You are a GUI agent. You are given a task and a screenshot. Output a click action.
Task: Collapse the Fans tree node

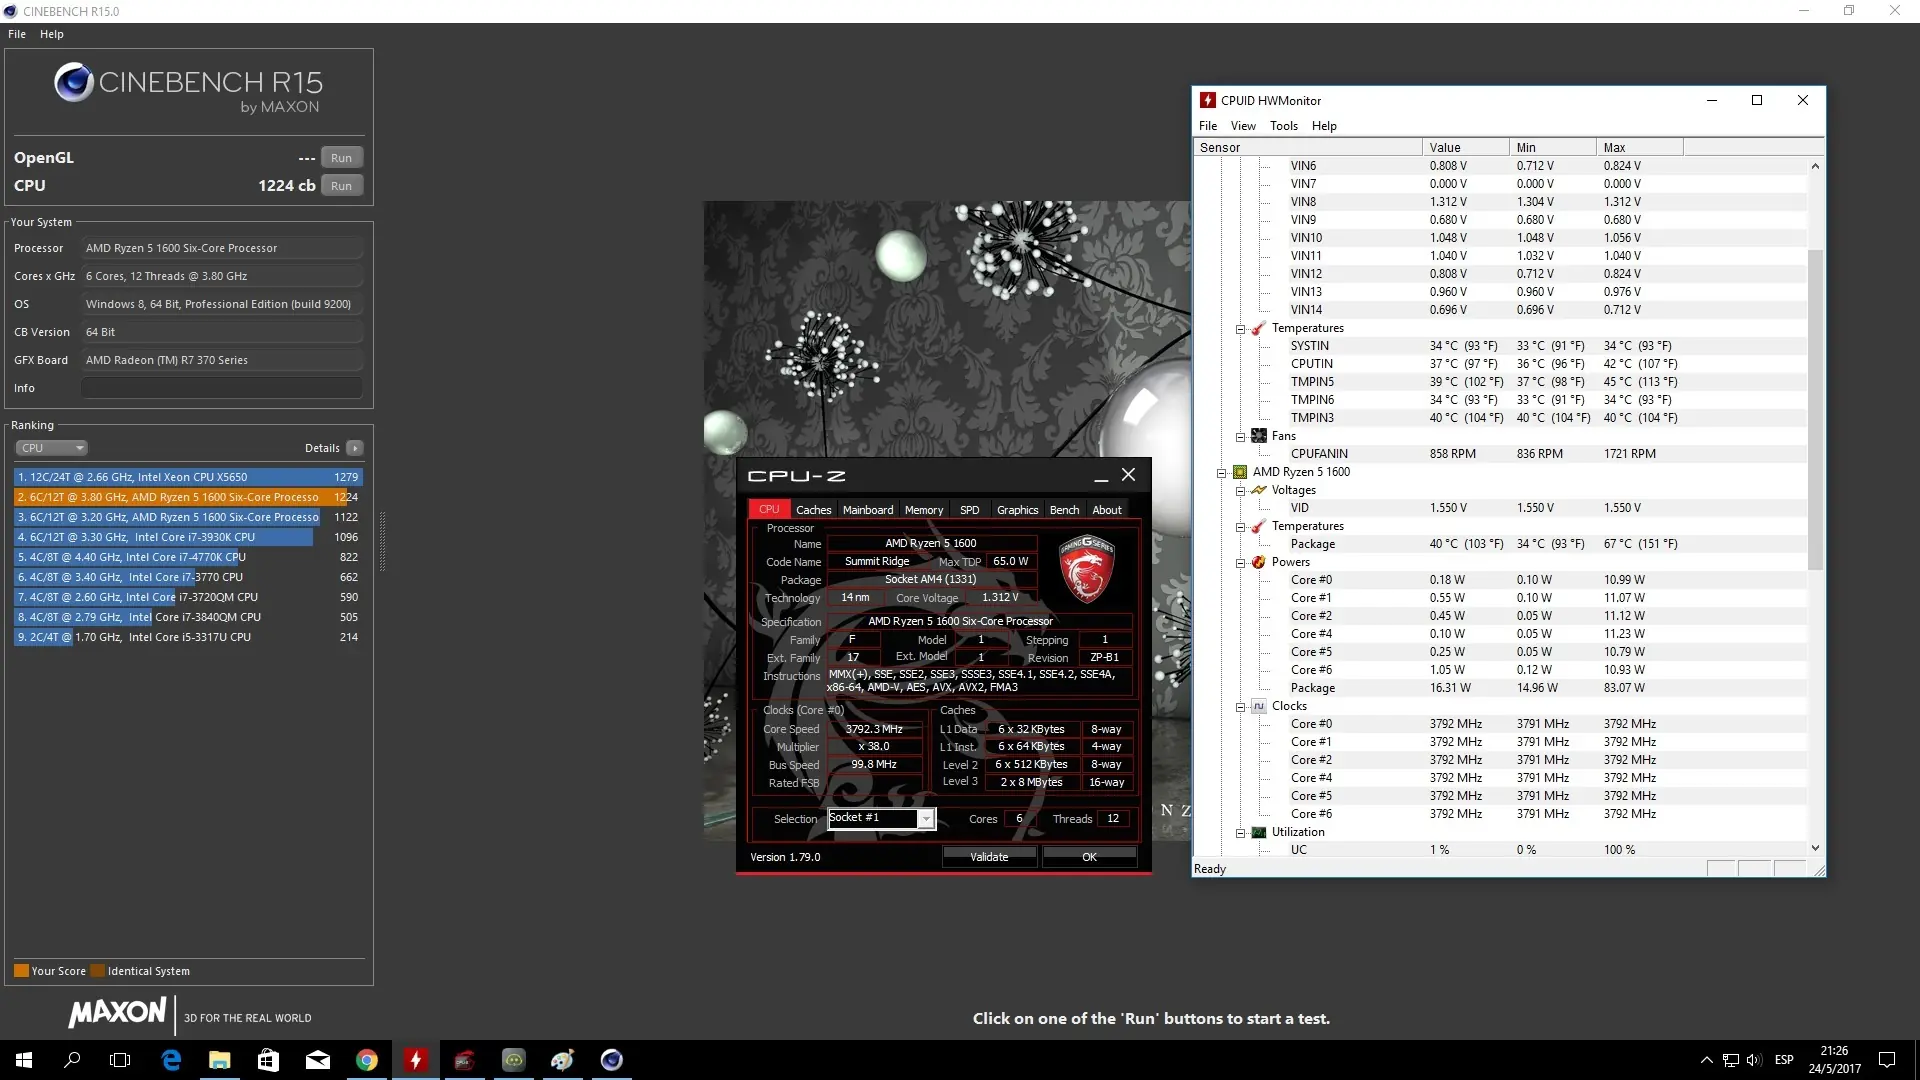point(1240,437)
